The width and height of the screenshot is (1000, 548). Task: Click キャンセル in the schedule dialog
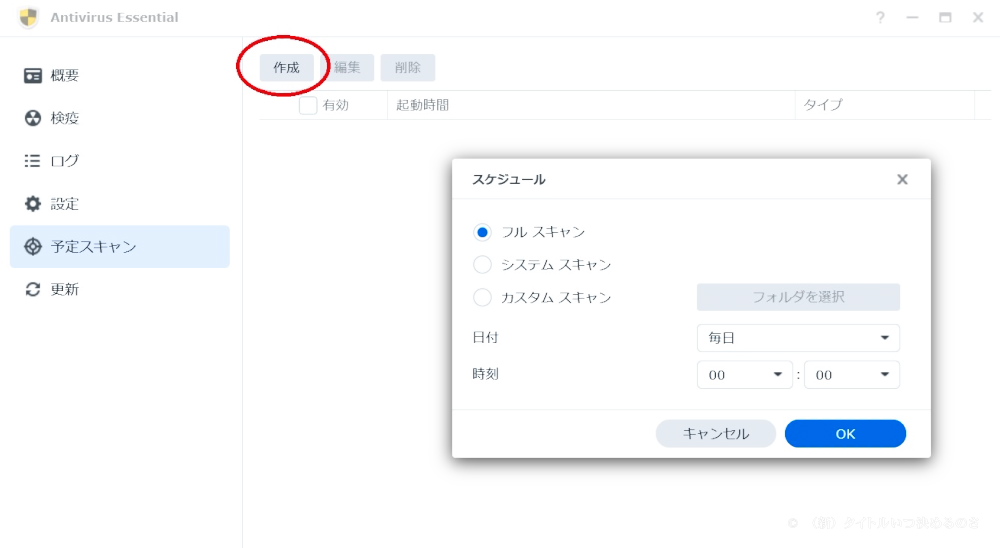[716, 434]
